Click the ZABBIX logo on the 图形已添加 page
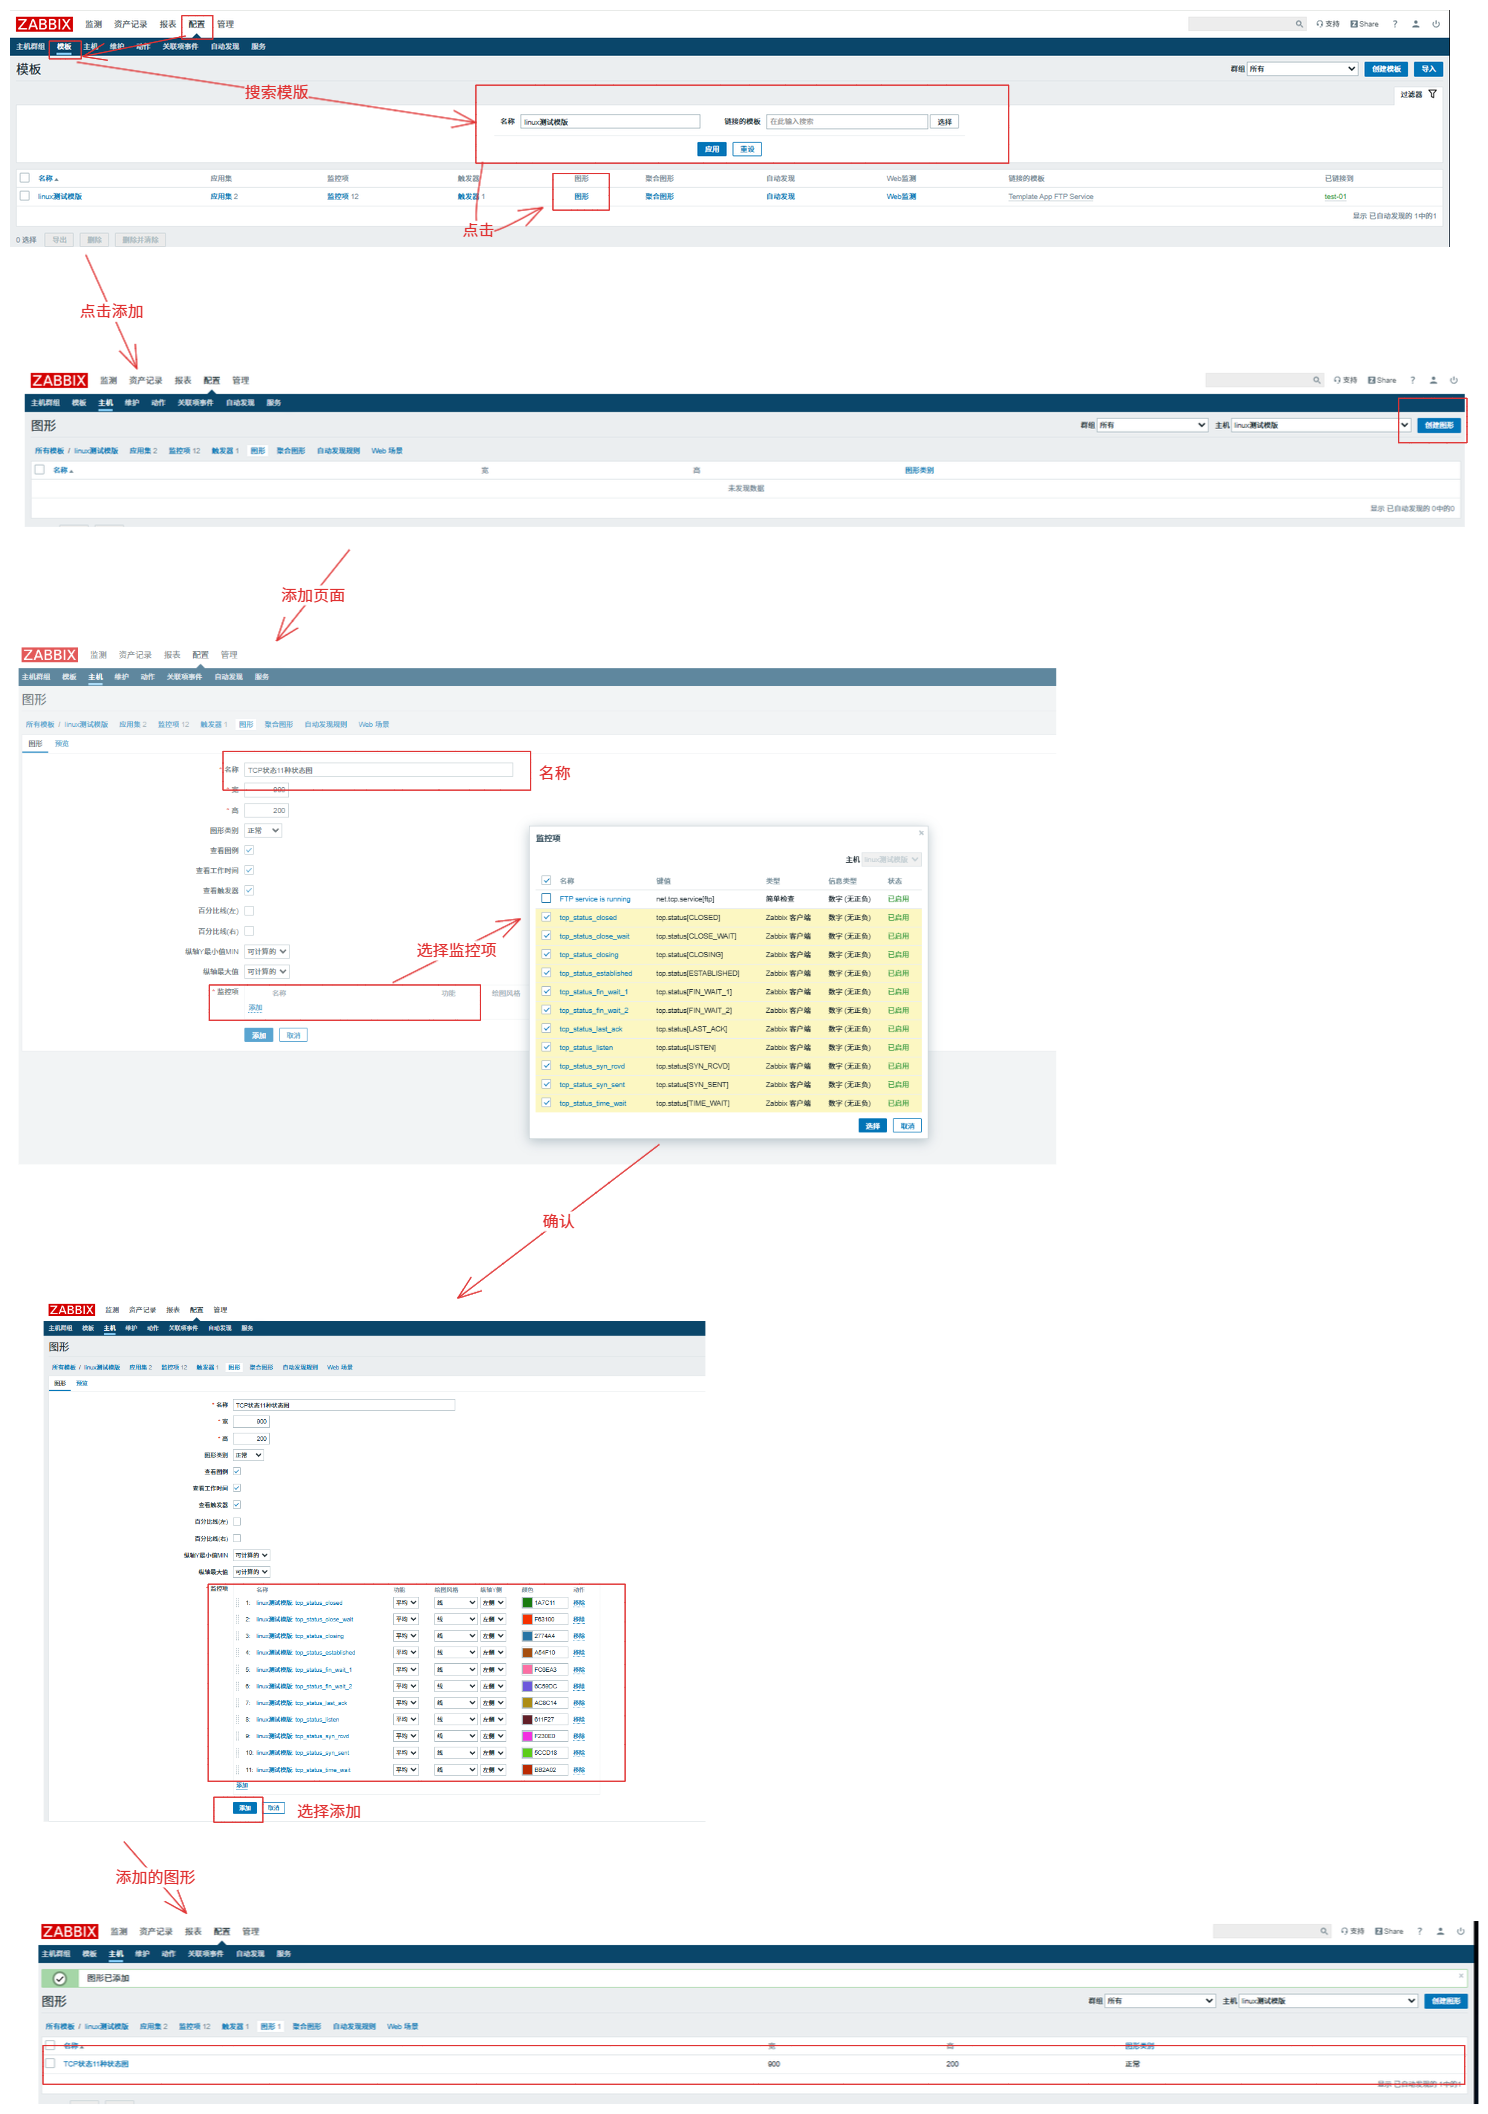The image size is (1488, 2114). coord(70,1931)
